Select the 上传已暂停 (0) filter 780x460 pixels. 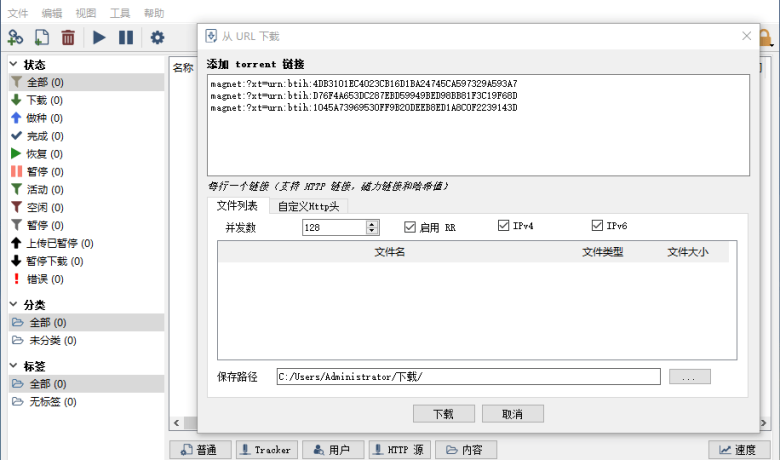point(87,243)
